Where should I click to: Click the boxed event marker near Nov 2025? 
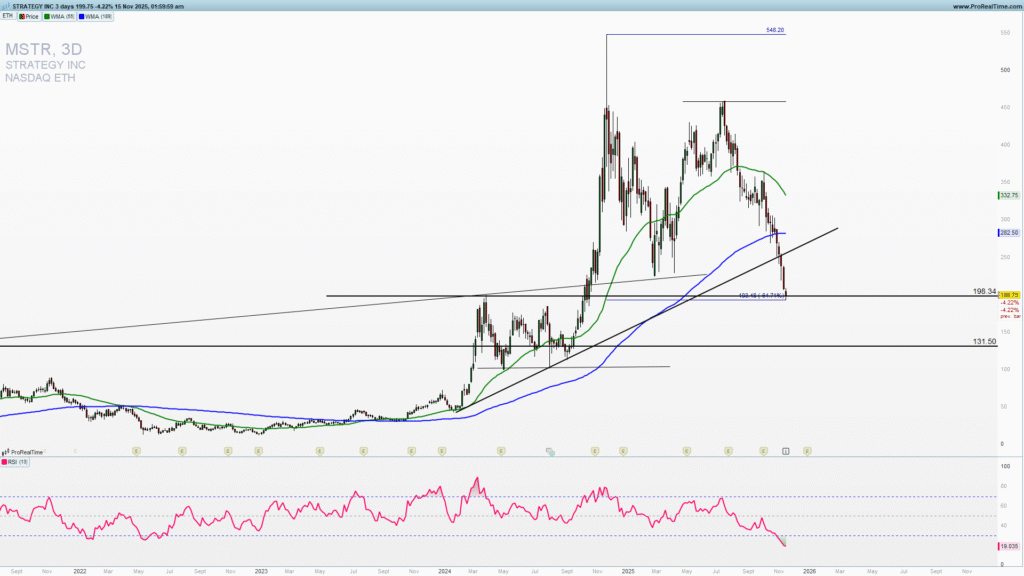click(786, 452)
